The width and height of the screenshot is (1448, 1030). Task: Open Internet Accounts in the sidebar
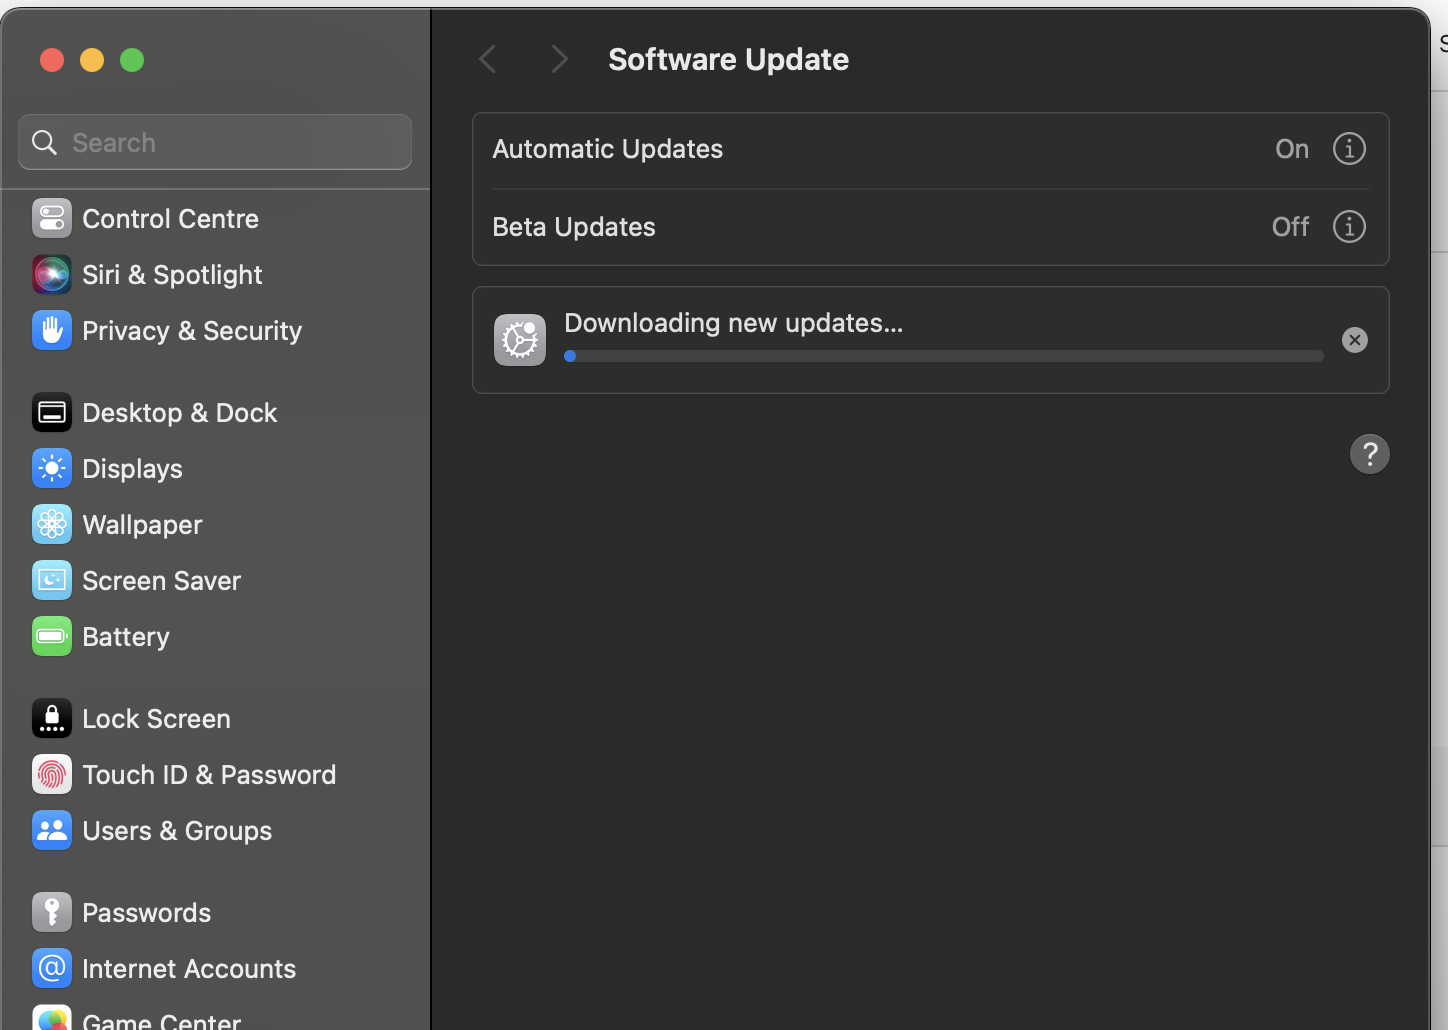tap(189, 968)
